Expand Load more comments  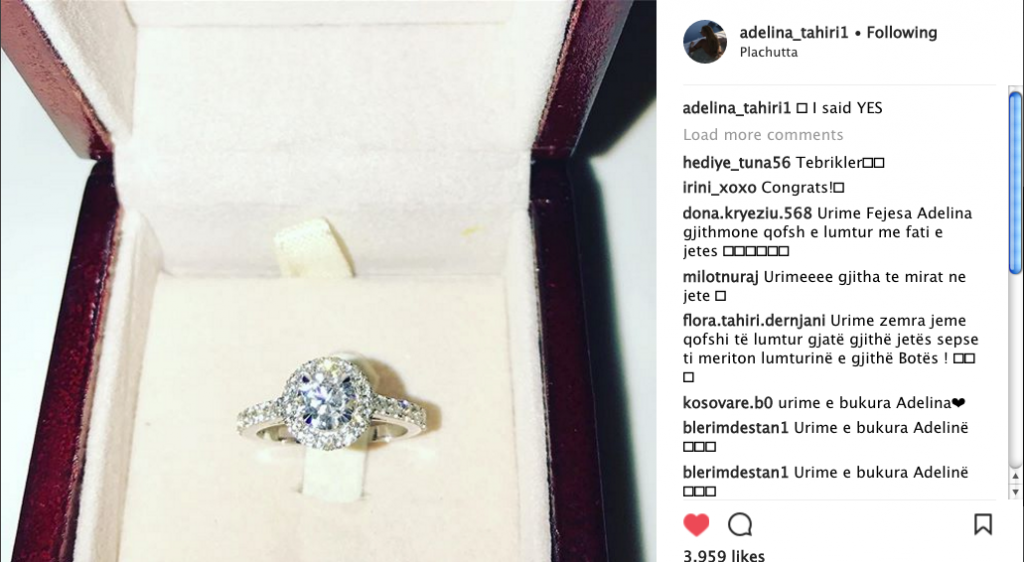pos(763,135)
